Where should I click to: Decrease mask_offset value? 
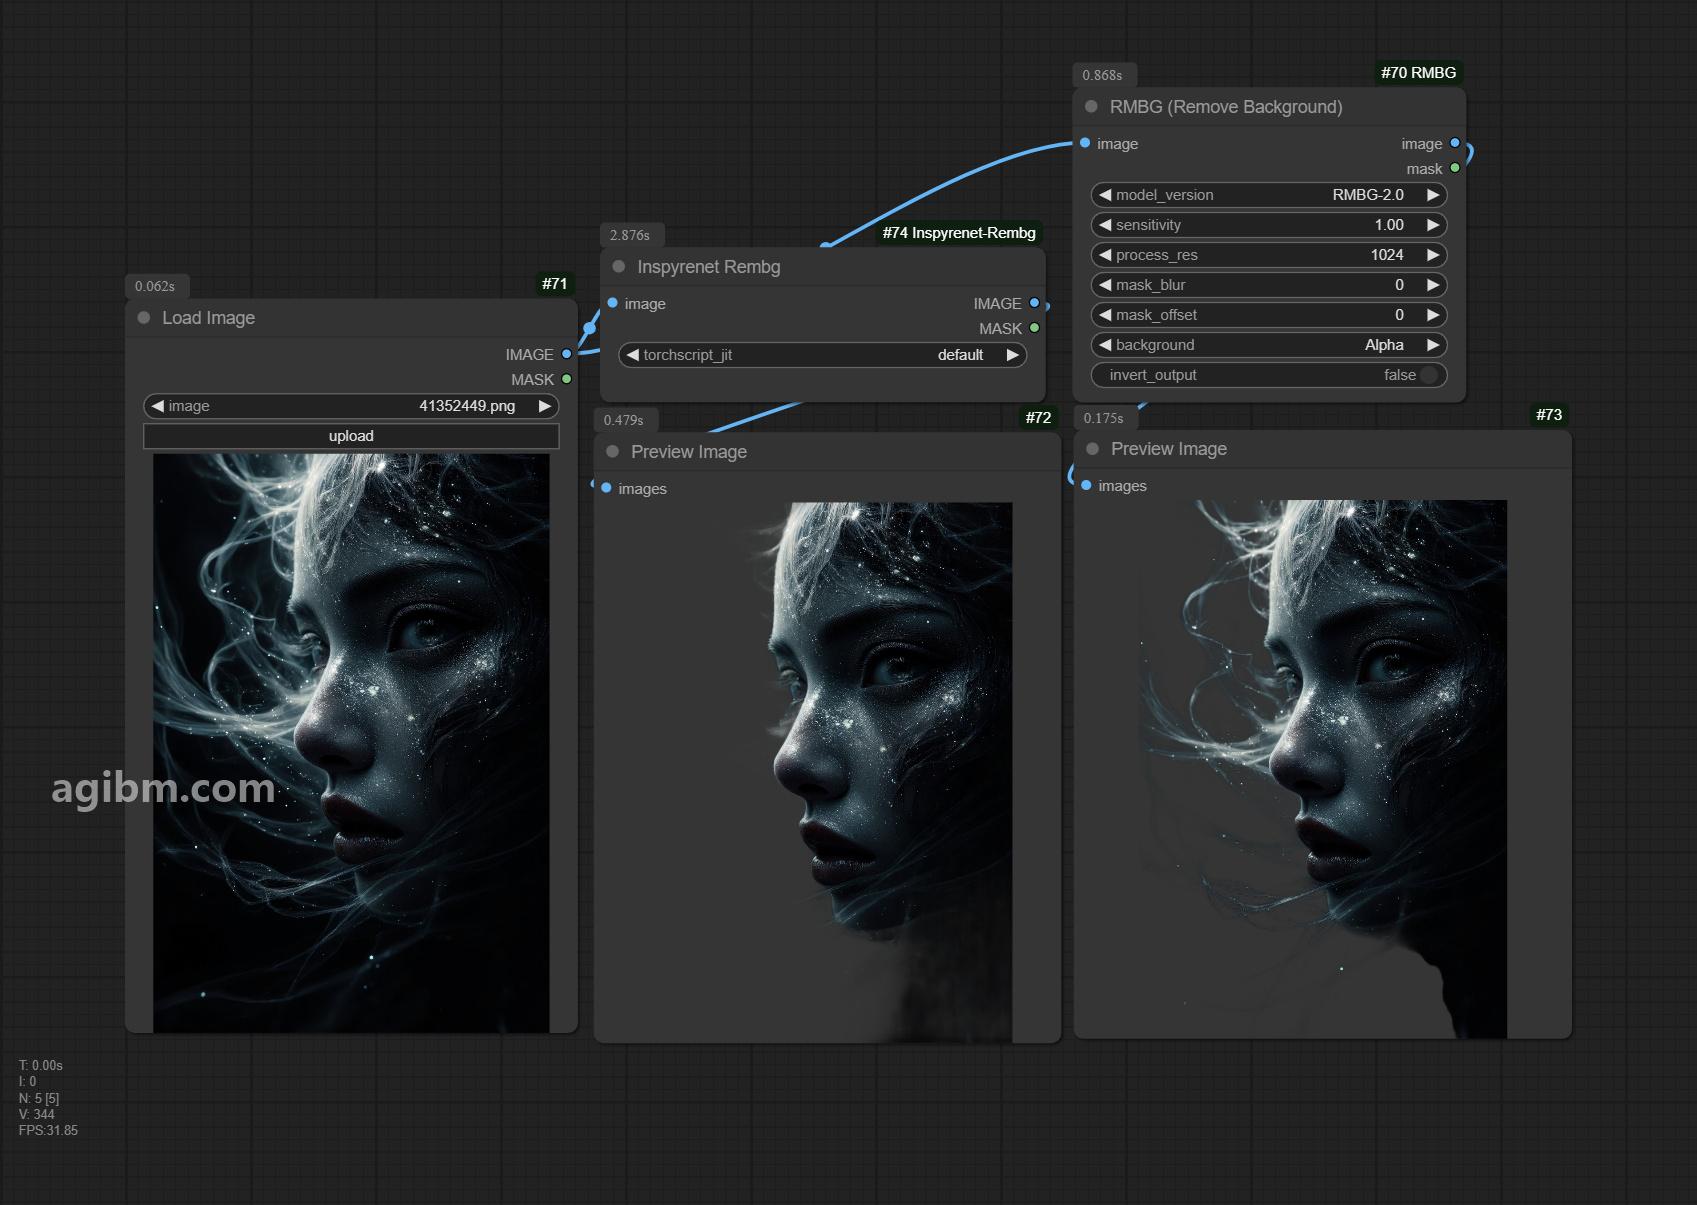pos(1105,315)
